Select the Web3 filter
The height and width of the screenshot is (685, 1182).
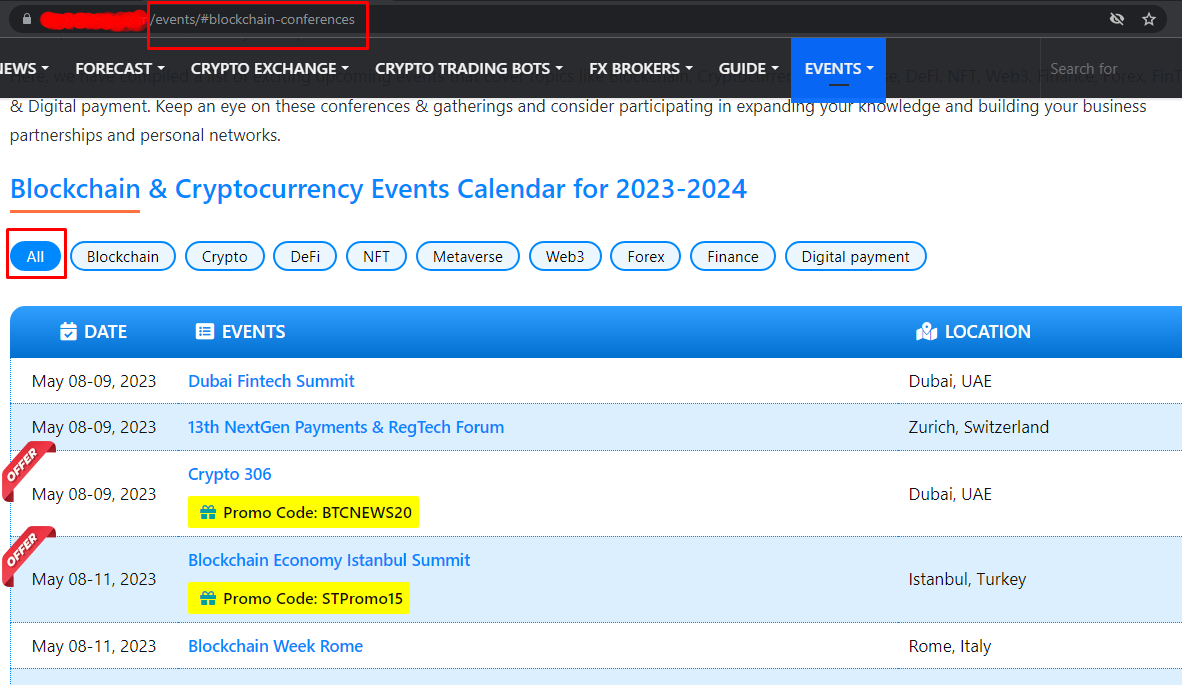(x=565, y=256)
